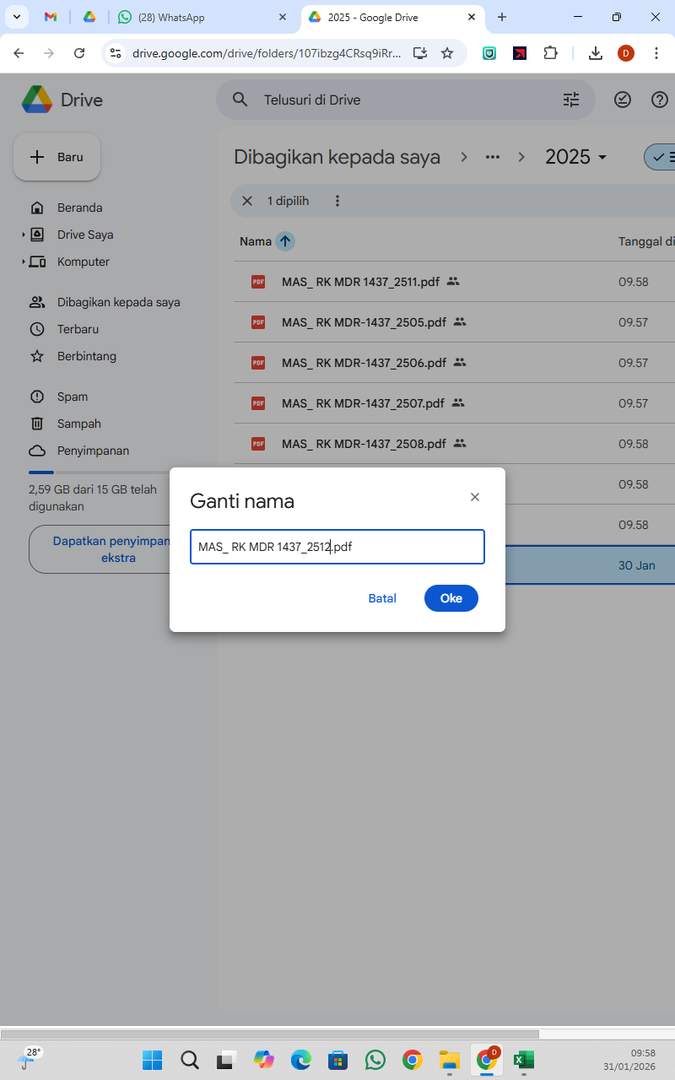
Task: Click the offline ready checkmark status icon
Action: pyautogui.click(x=623, y=100)
